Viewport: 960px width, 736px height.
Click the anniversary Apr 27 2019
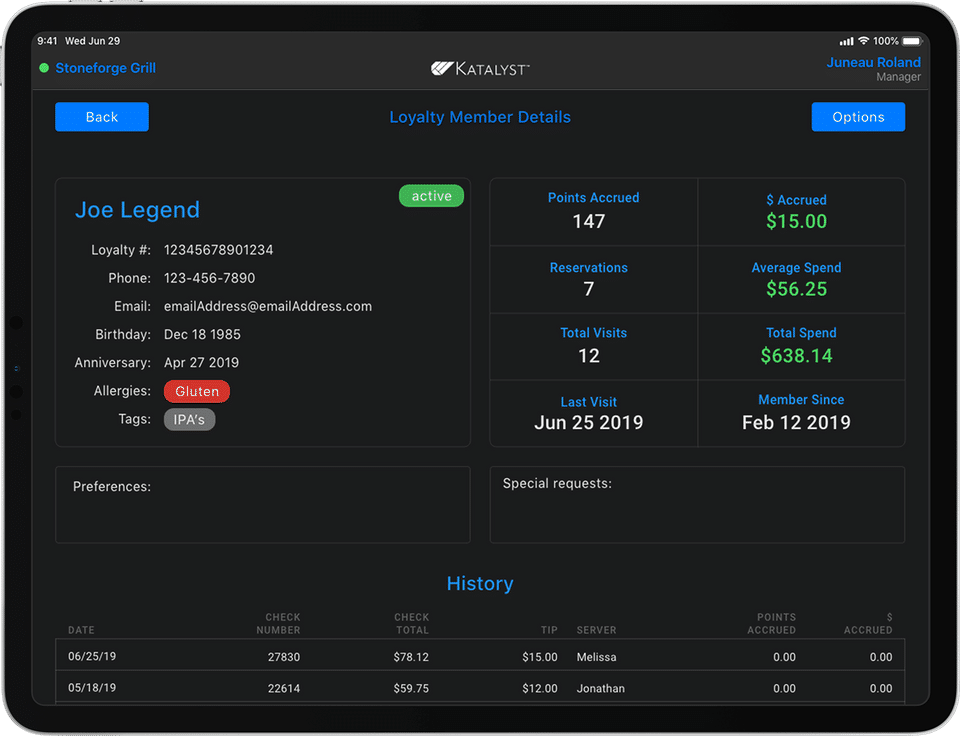pyautogui.click(x=201, y=362)
